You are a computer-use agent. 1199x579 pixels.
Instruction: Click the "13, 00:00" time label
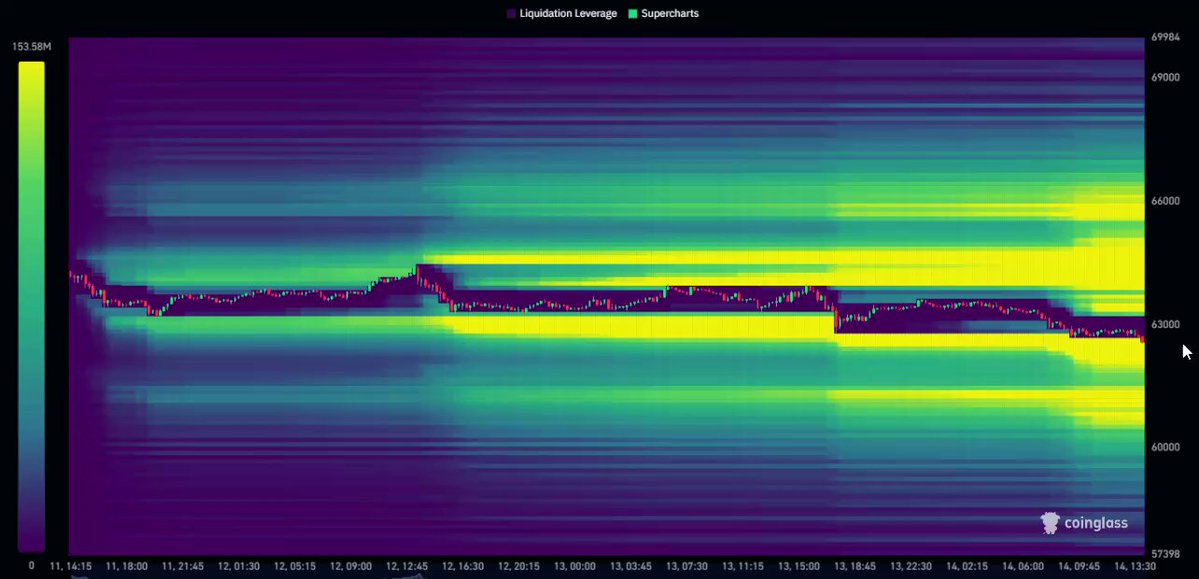[x=575, y=567]
